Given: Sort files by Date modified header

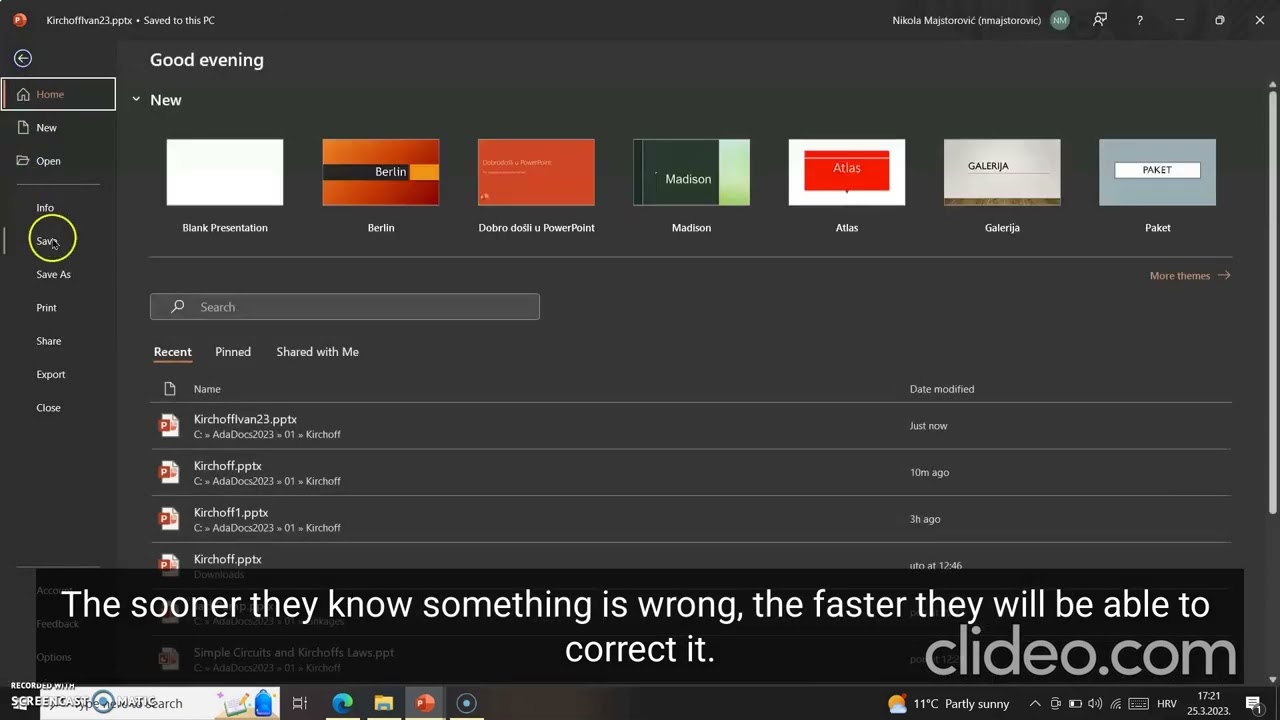Looking at the screenshot, I should pos(942,389).
